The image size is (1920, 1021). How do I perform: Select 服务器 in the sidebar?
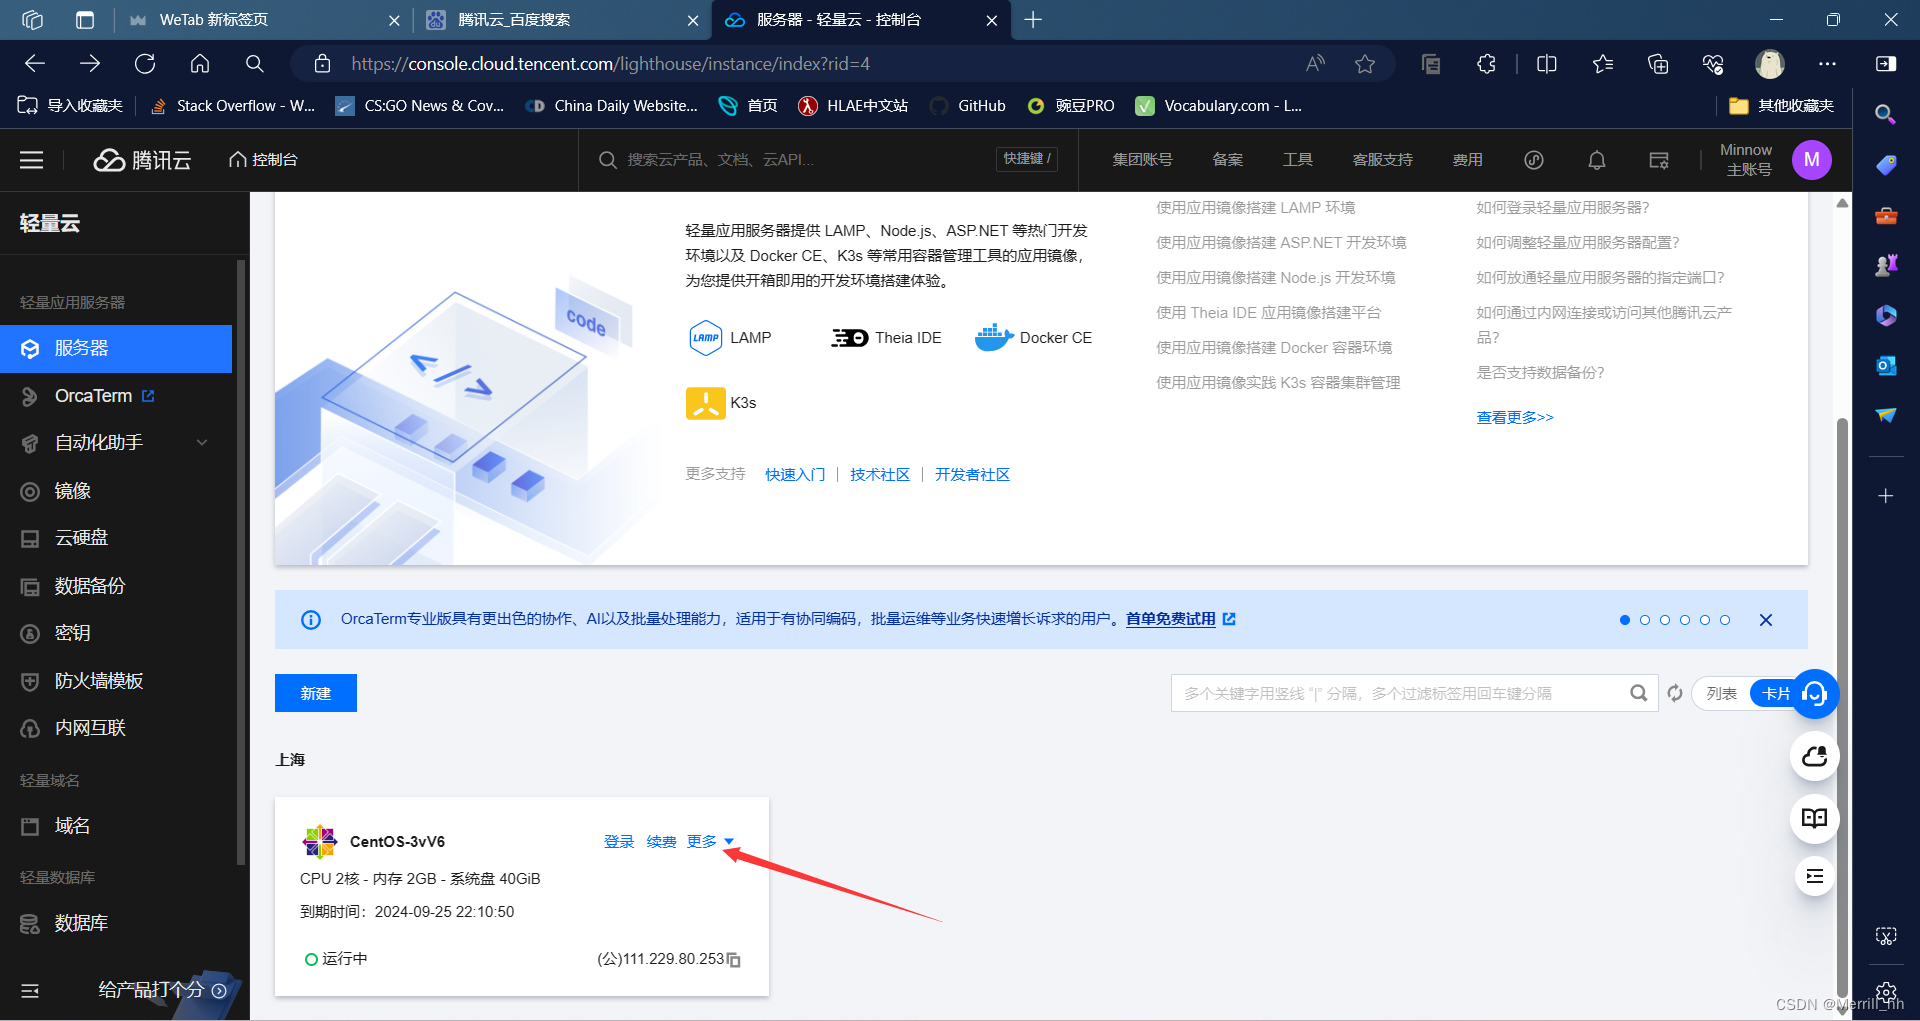pos(116,348)
